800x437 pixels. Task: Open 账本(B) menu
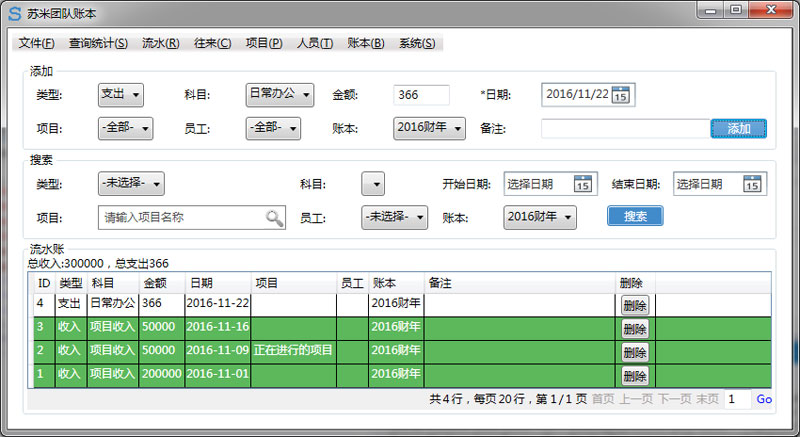(366, 43)
